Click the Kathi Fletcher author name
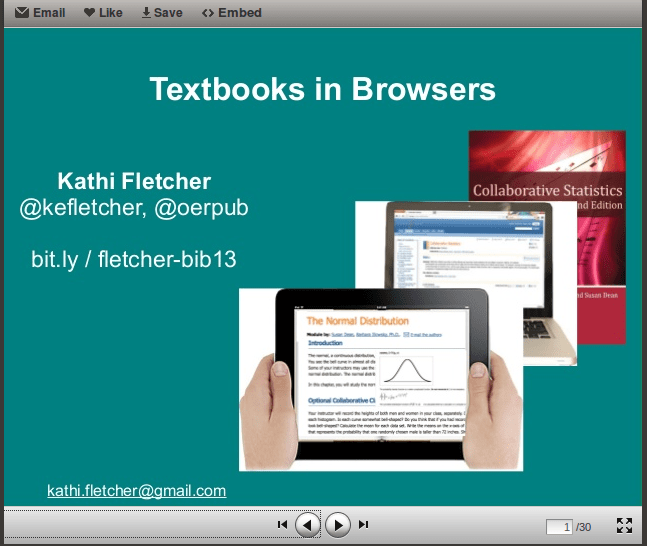The height and width of the screenshot is (546, 647). click(x=134, y=181)
